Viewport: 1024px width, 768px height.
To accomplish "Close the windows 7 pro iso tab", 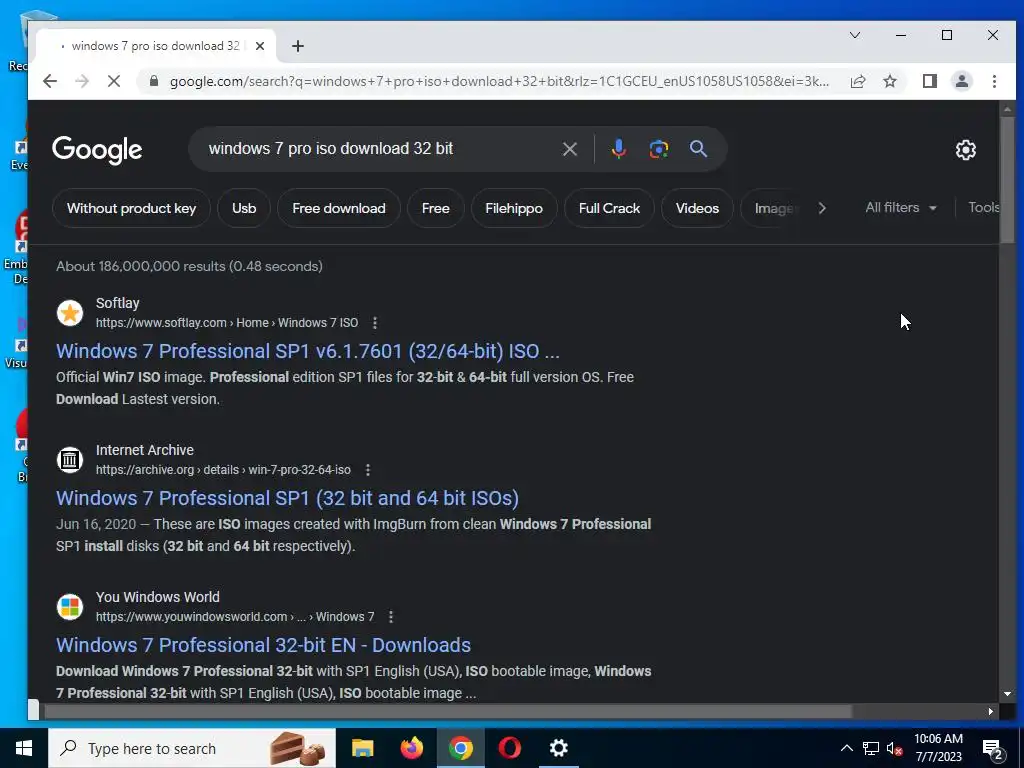I will (x=260, y=46).
